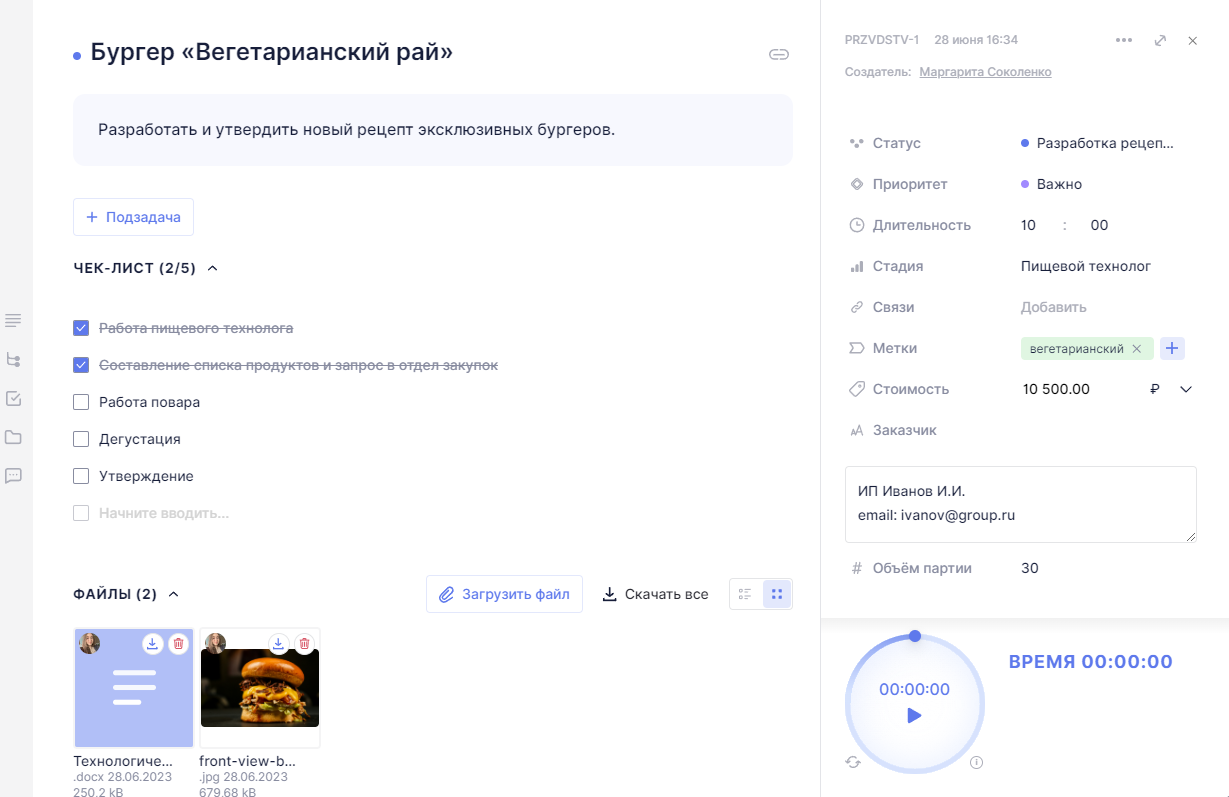
Task: Remove the вегетарианский label
Action: point(1136,349)
